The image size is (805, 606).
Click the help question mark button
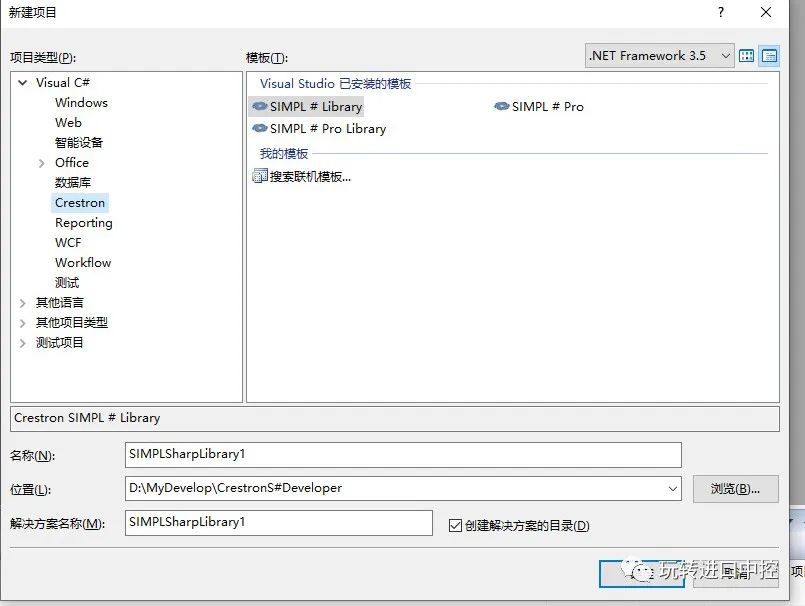click(721, 12)
